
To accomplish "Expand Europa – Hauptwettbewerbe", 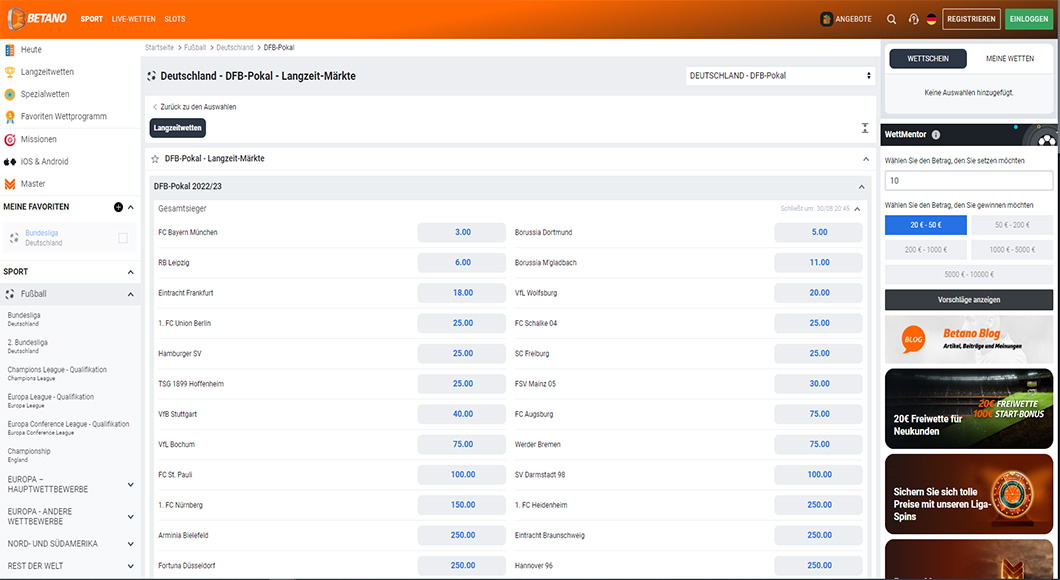I will click(130, 485).
